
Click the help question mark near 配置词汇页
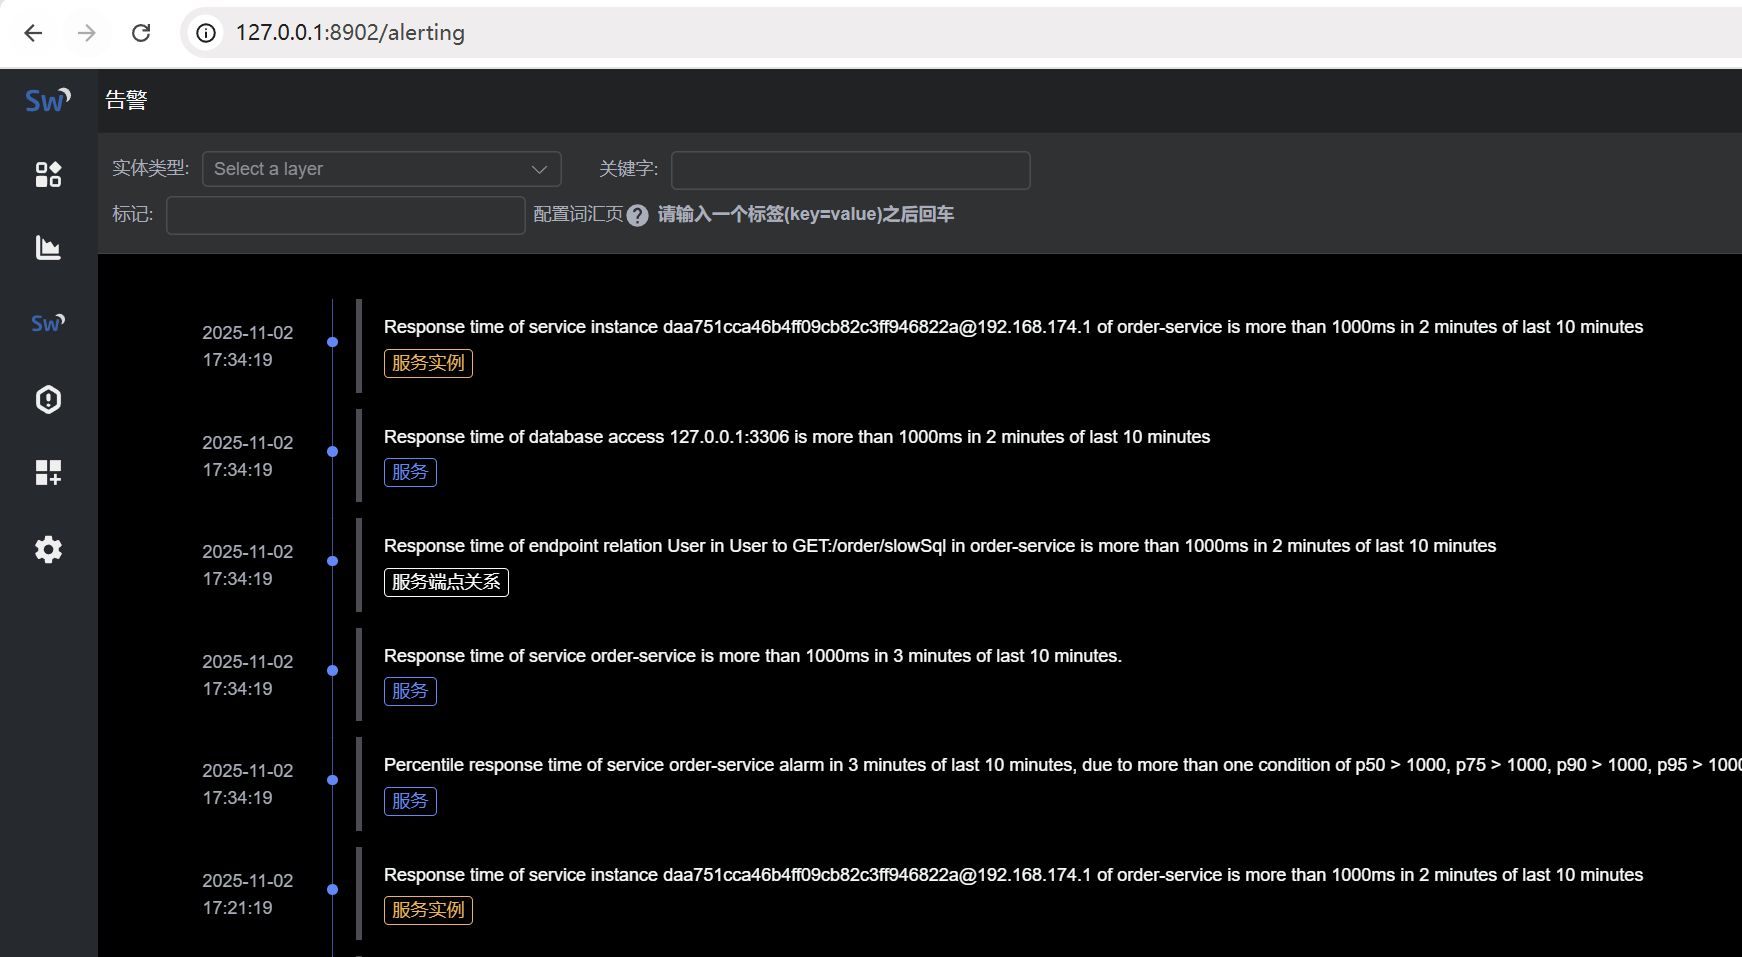click(x=638, y=215)
